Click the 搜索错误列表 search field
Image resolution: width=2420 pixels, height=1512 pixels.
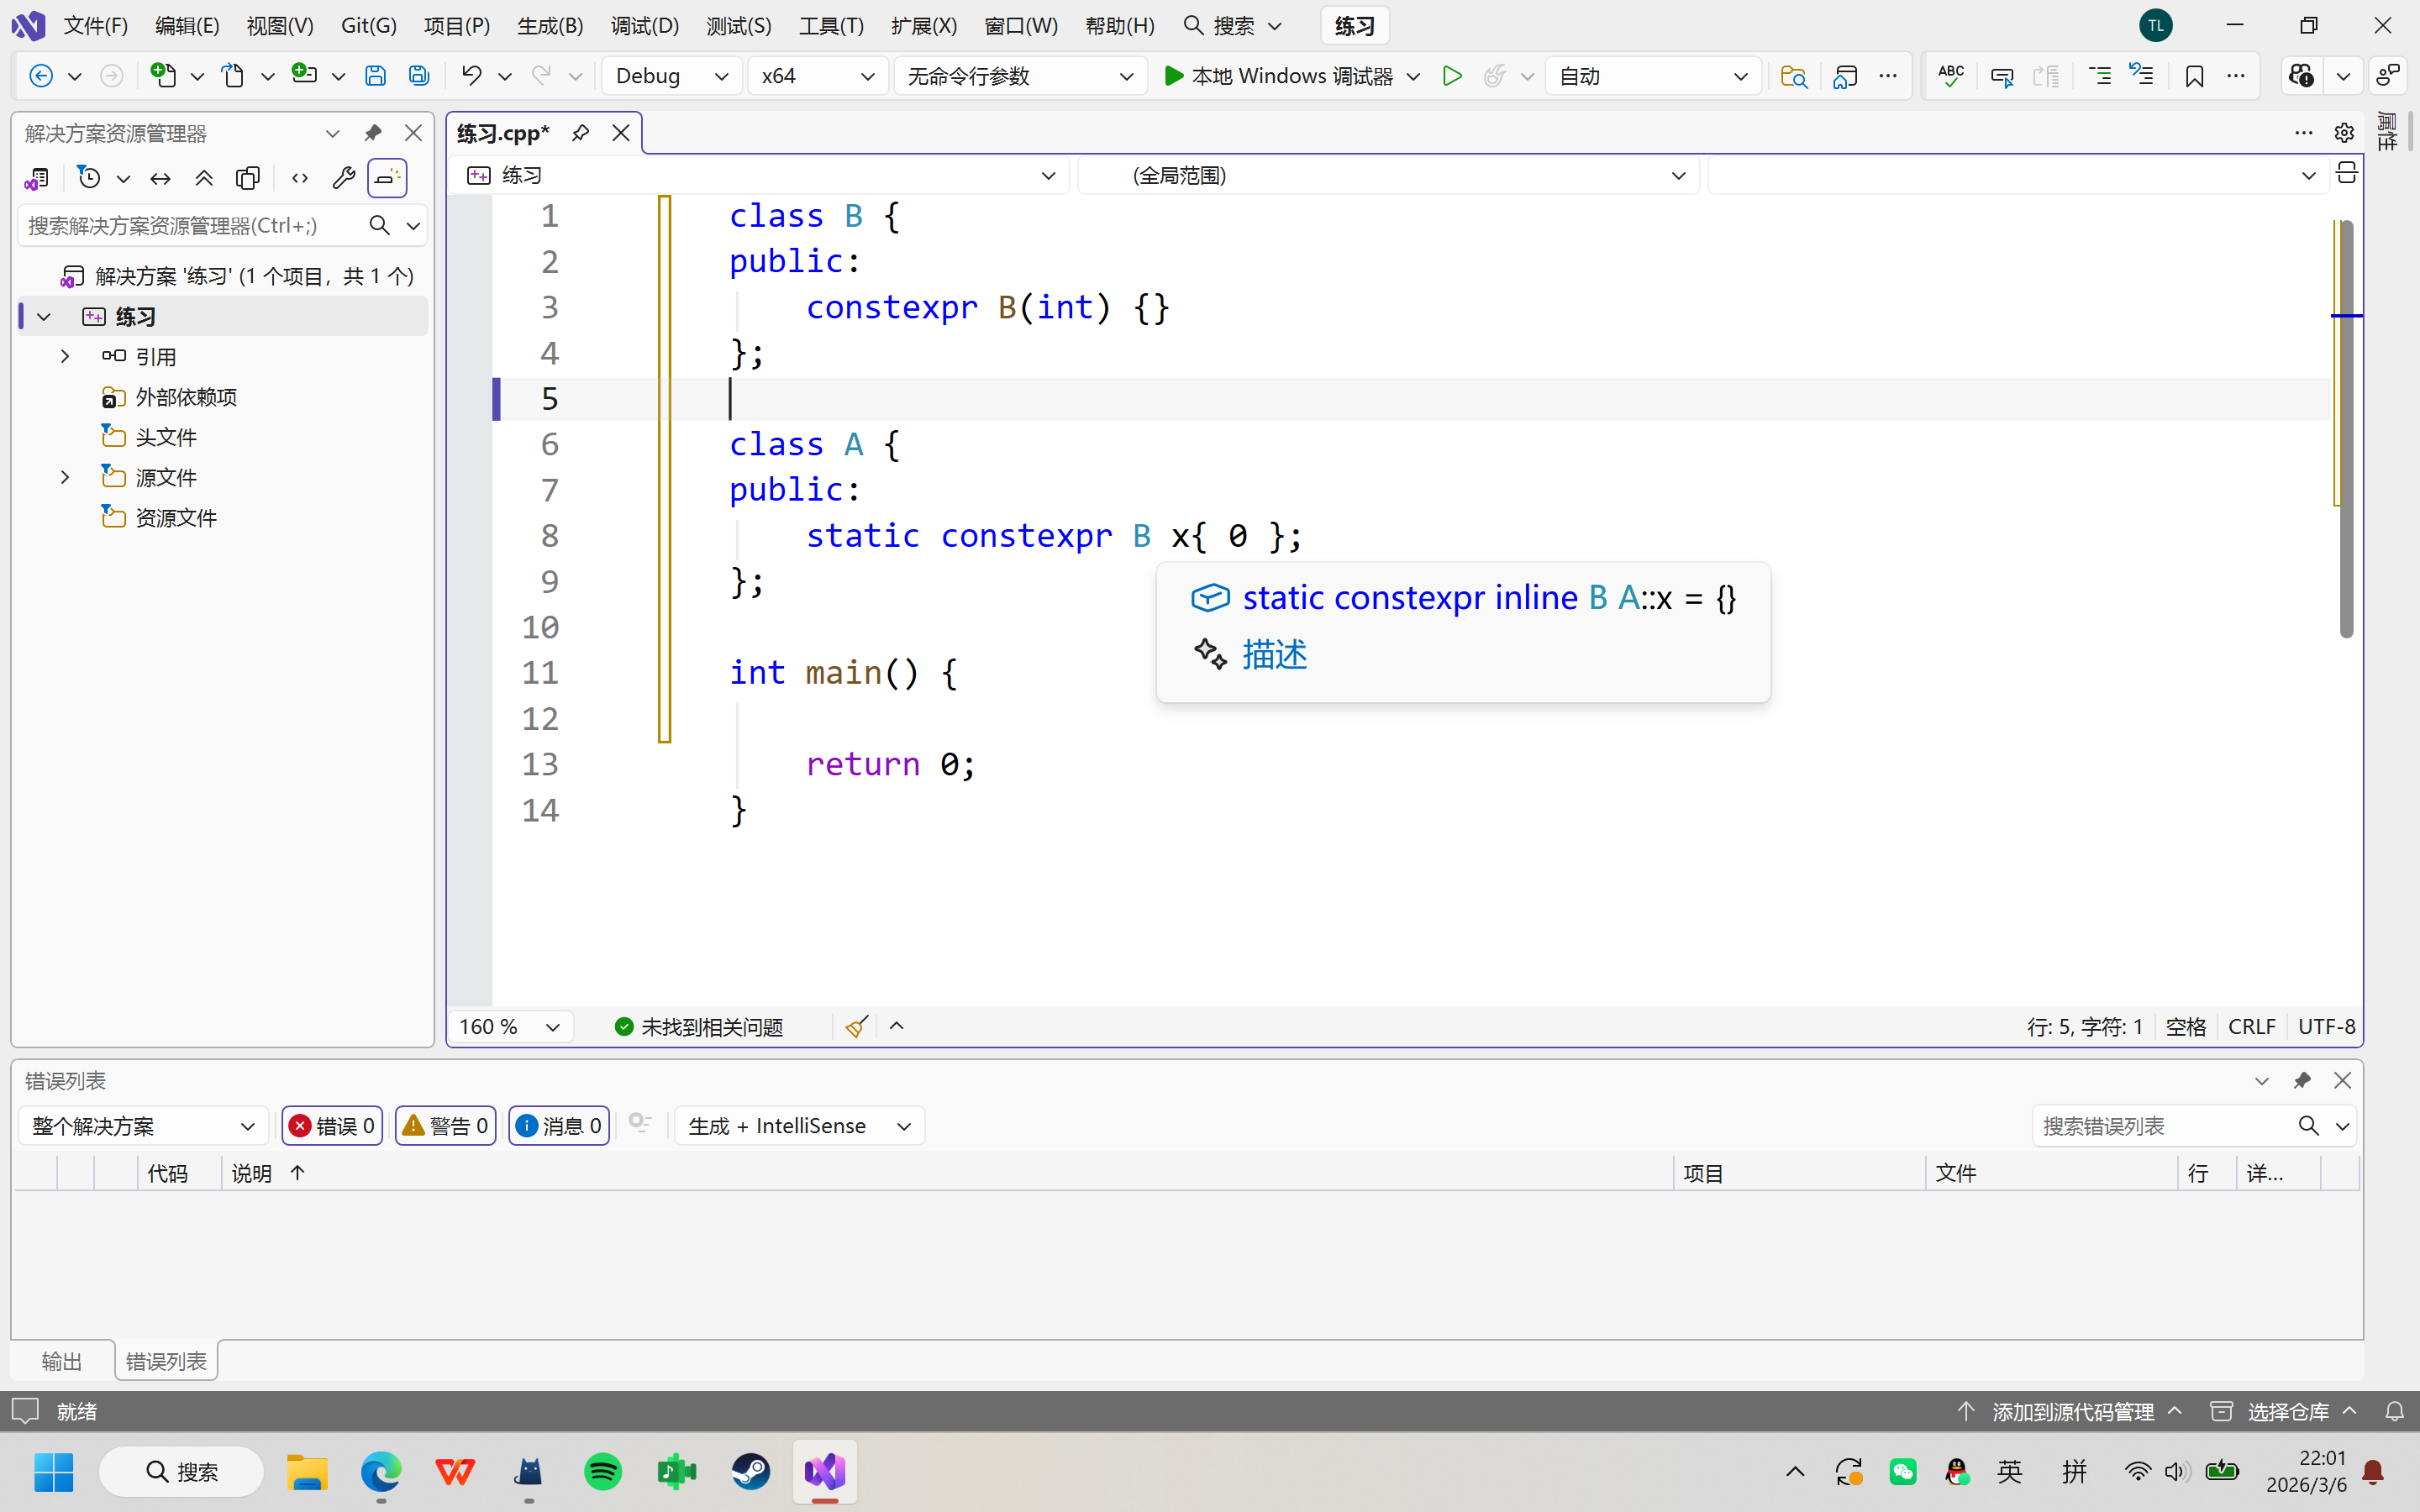pos(2160,1126)
